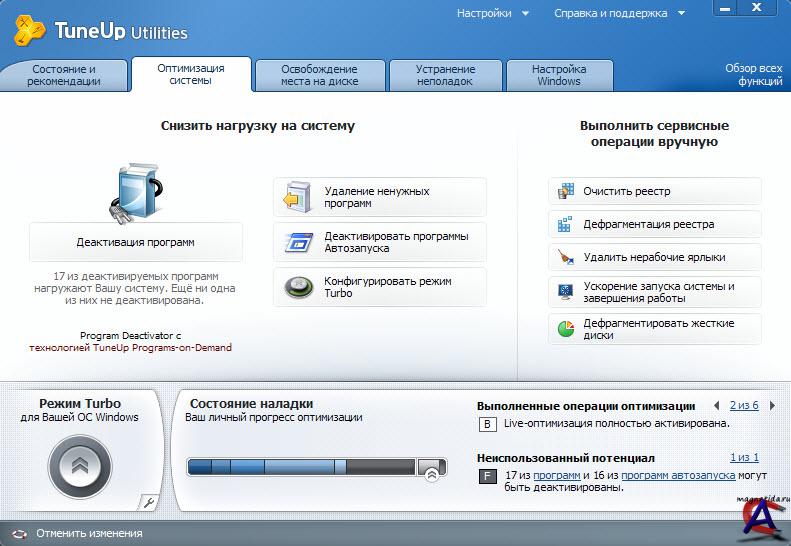Click the registry cleaner icon
Screen dimensions: 791x546
(566, 191)
